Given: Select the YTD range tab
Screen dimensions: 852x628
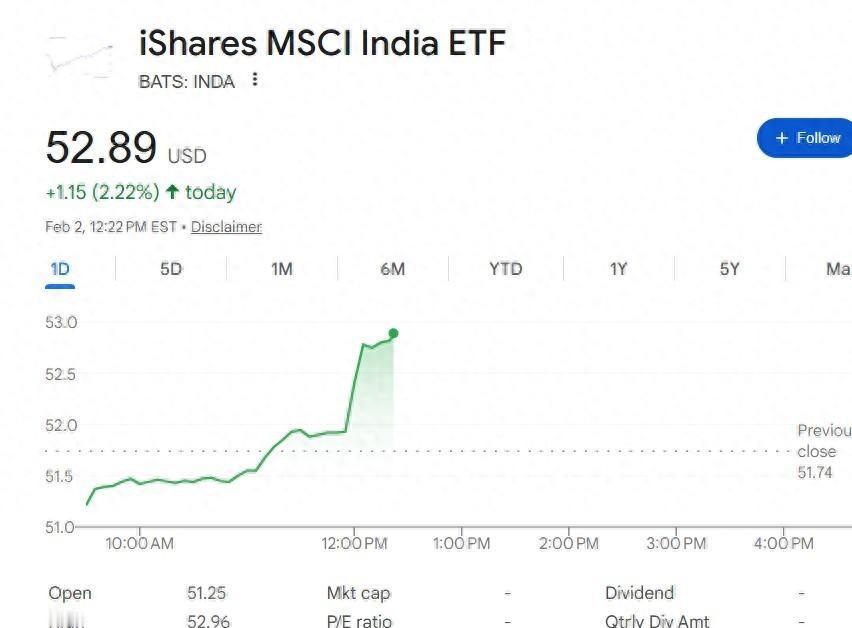Looking at the screenshot, I should [505, 269].
